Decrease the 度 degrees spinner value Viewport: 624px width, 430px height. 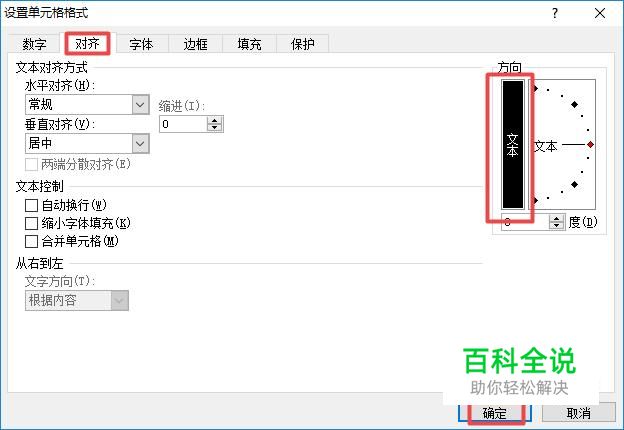tap(556, 226)
